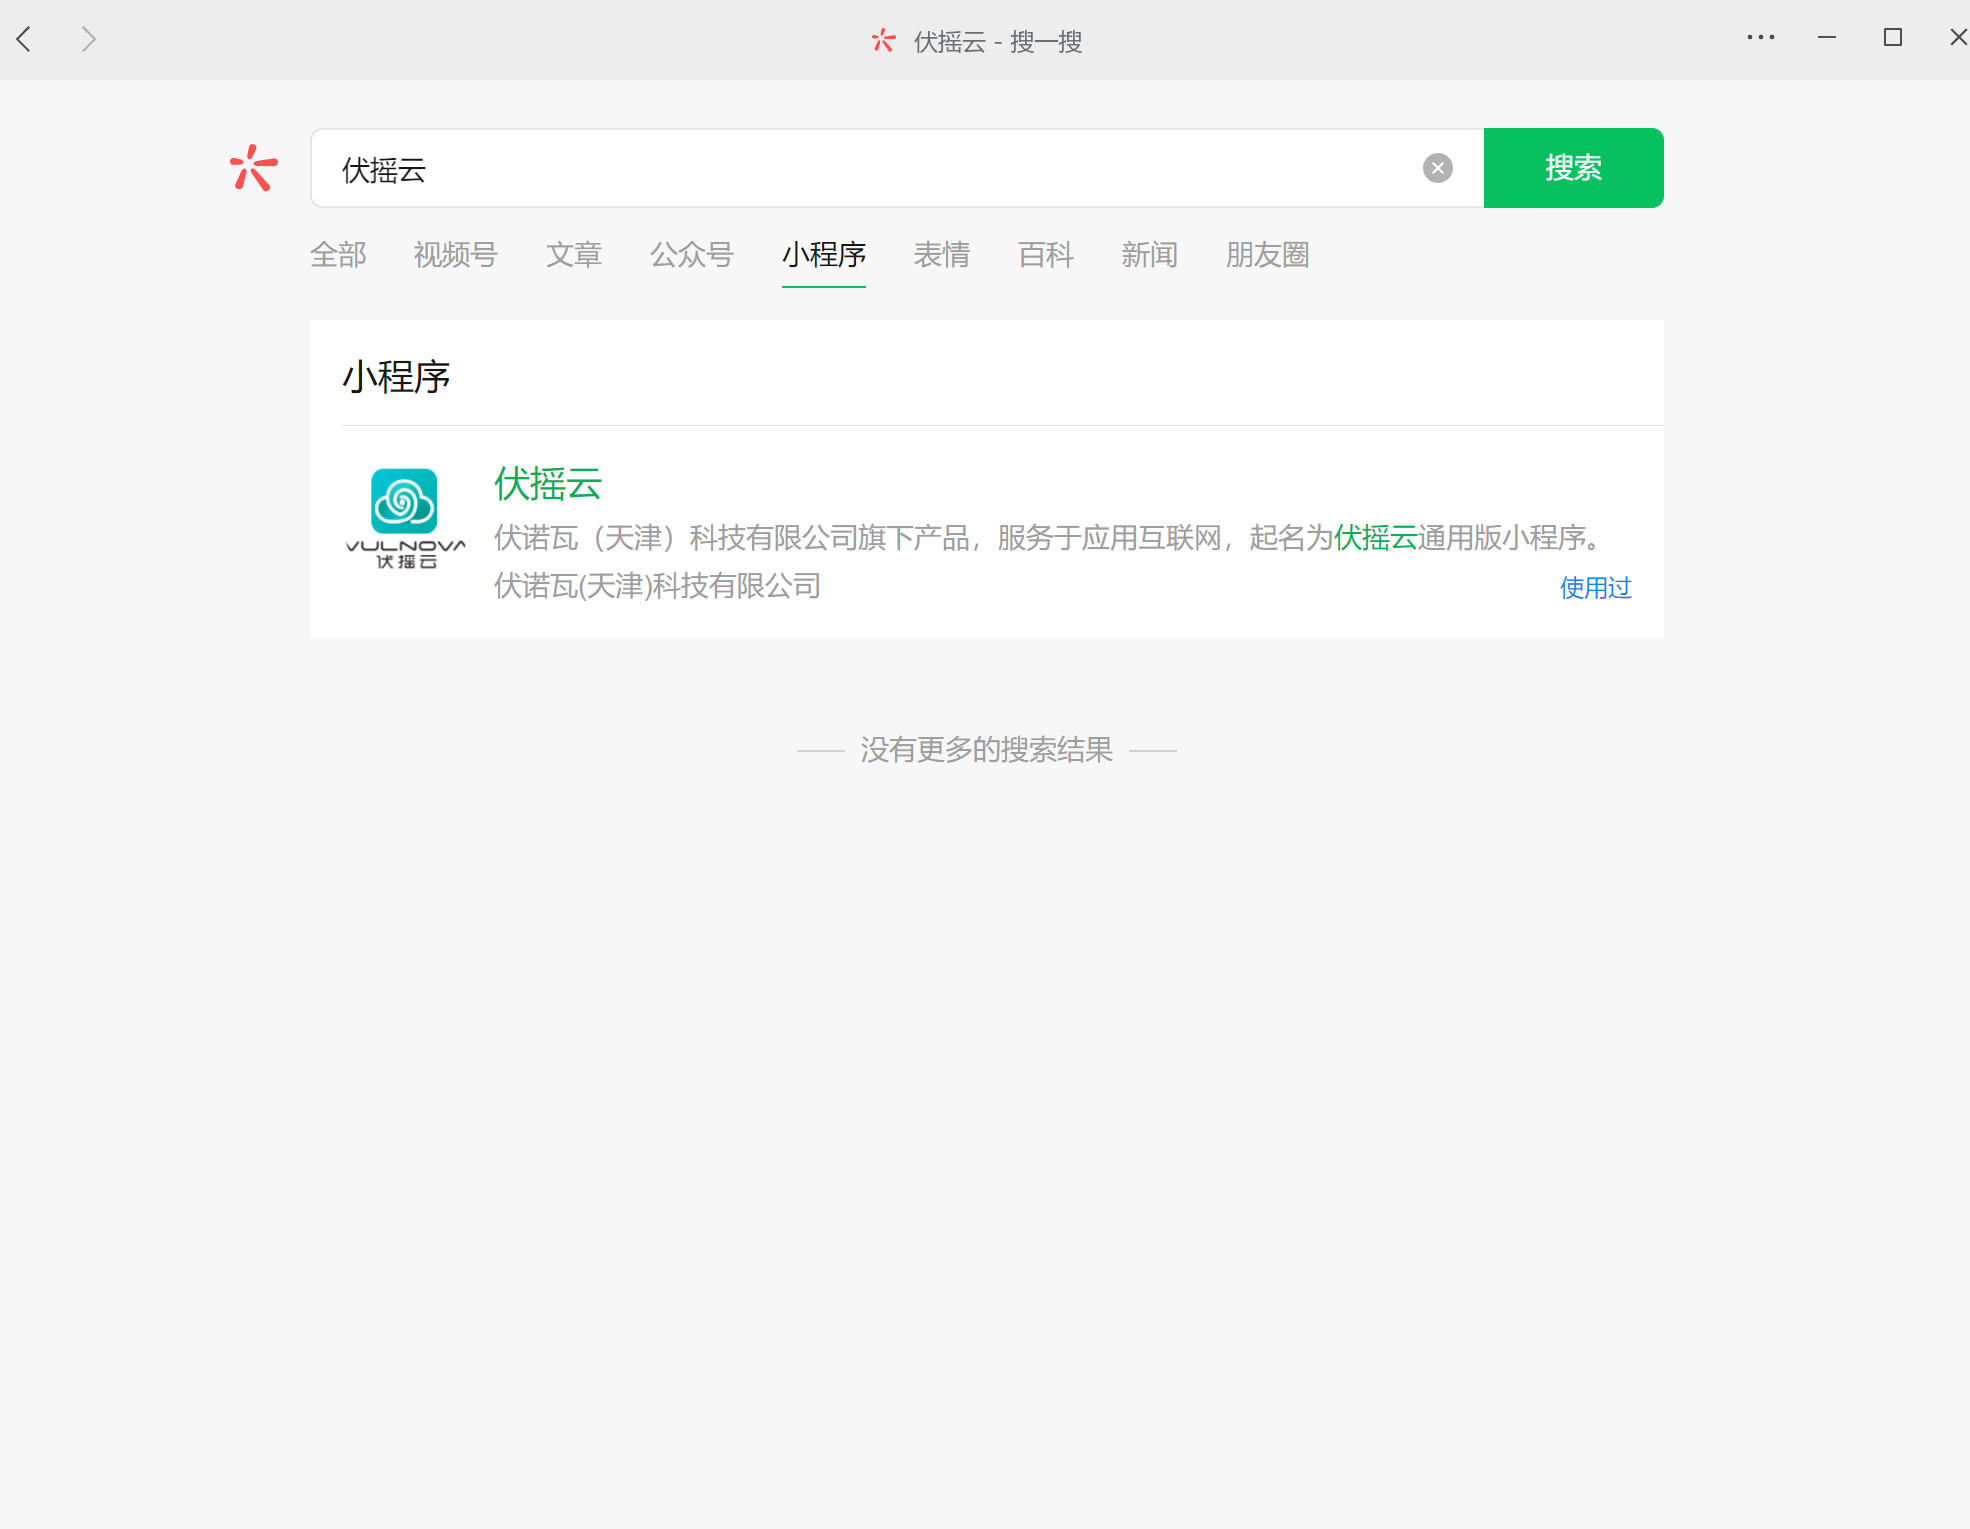The width and height of the screenshot is (1970, 1529).
Task: Minimize the search window
Action: [1826, 38]
